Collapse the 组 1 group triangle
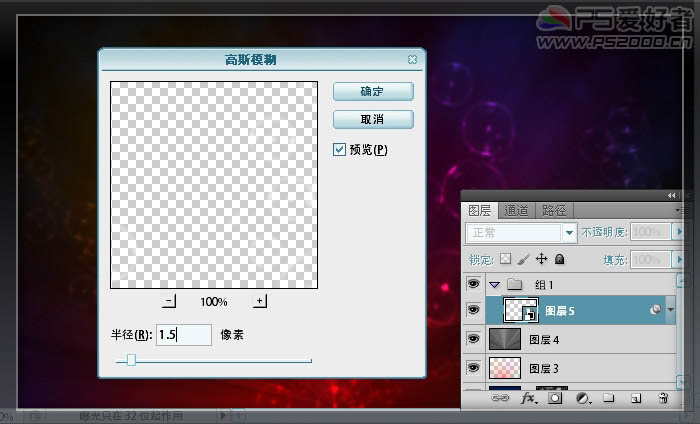 494,285
